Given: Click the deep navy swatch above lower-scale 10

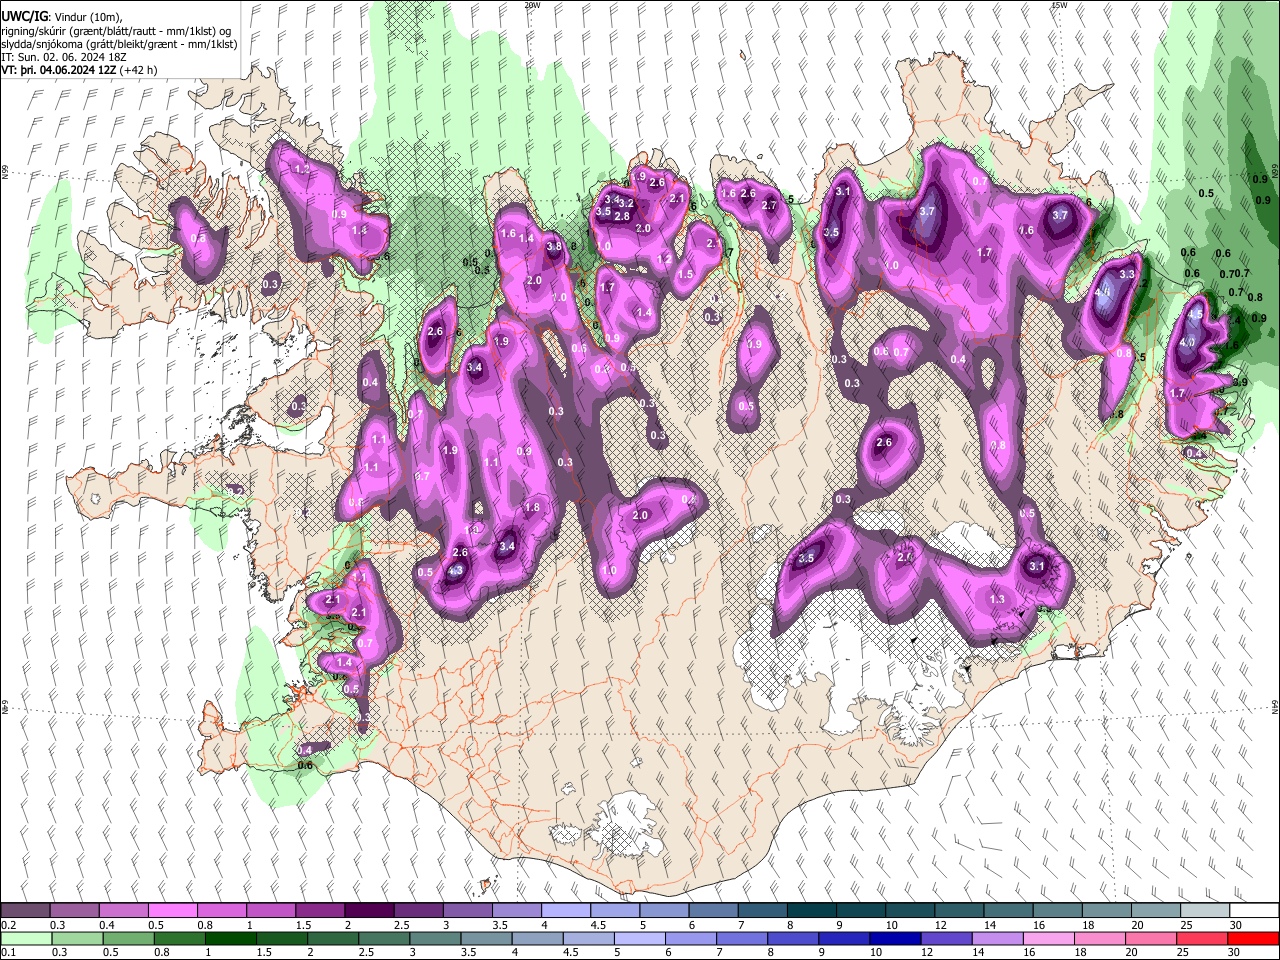Looking at the screenshot, I should tap(897, 938).
